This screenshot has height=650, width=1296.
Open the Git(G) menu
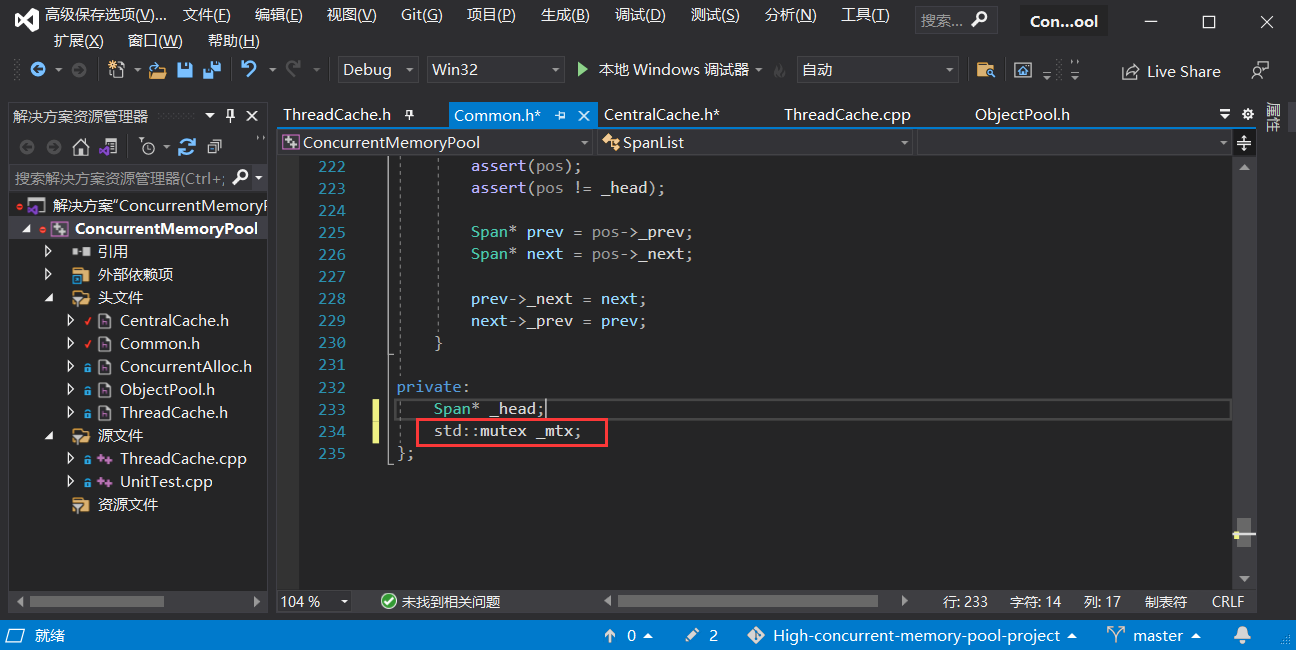[421, 15]
